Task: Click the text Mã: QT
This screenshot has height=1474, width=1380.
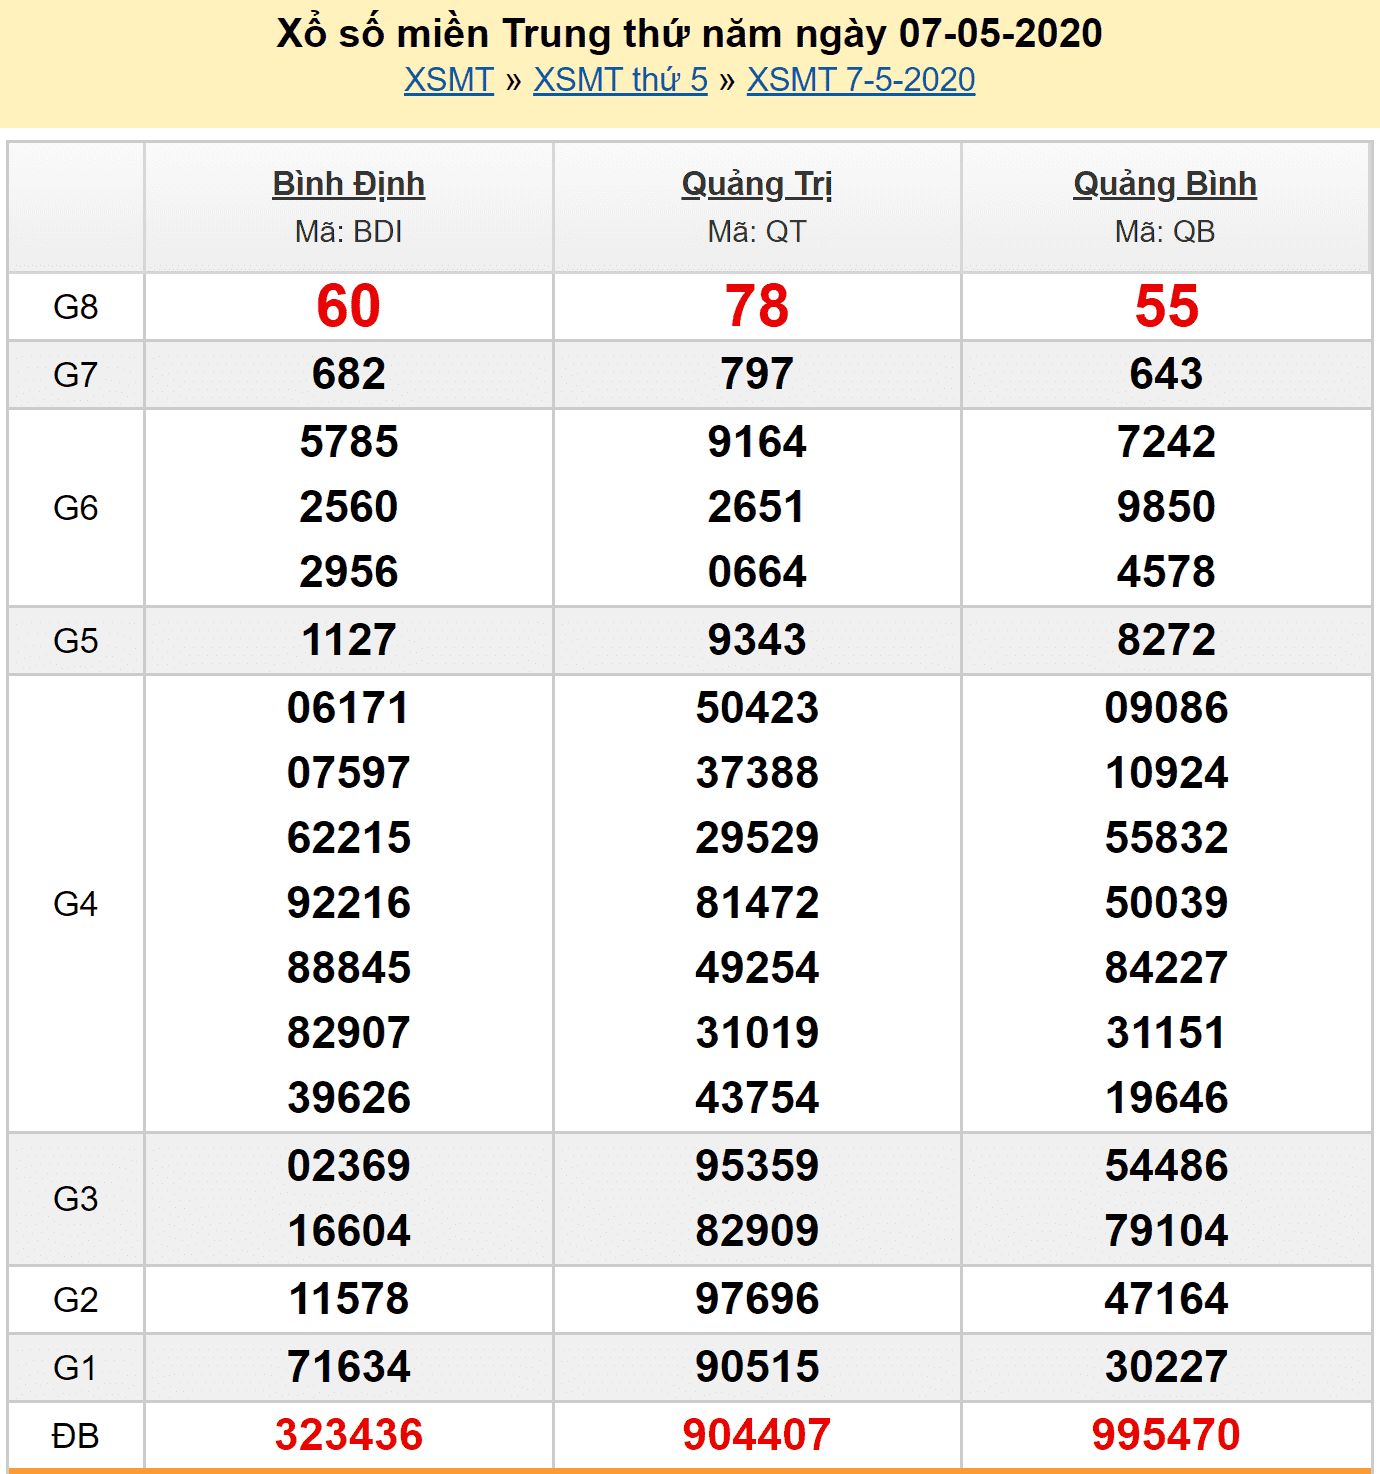Action: pos(757,232)
